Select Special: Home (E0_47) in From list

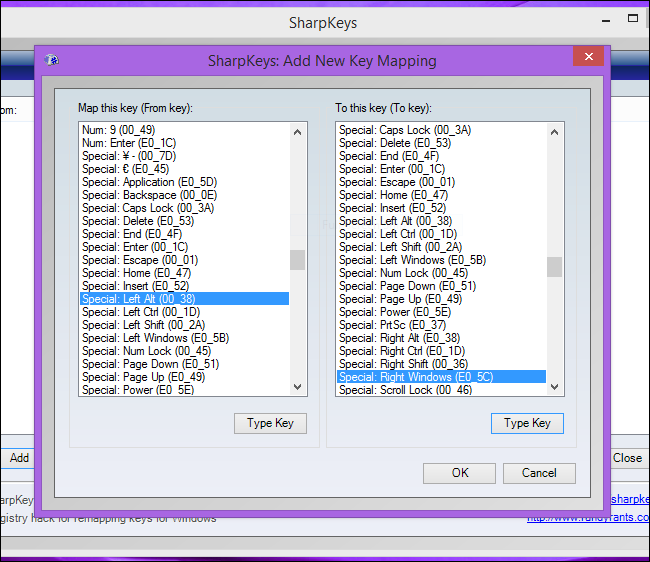tap(184, 273)
